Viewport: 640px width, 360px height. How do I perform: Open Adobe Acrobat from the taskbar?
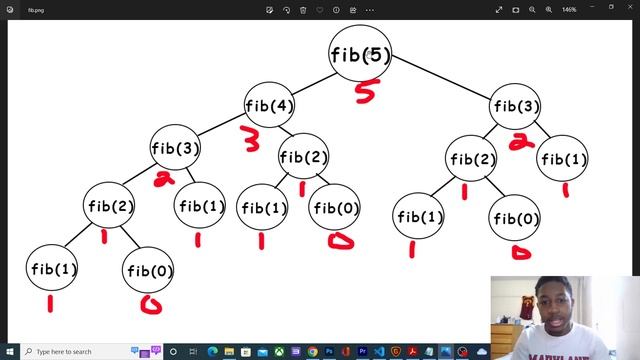coord(413,351)
